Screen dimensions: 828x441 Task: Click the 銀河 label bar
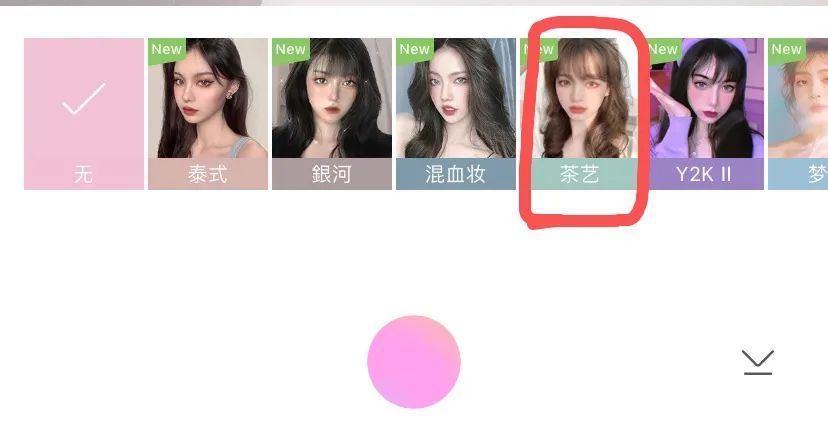click(x=332, y=174)
